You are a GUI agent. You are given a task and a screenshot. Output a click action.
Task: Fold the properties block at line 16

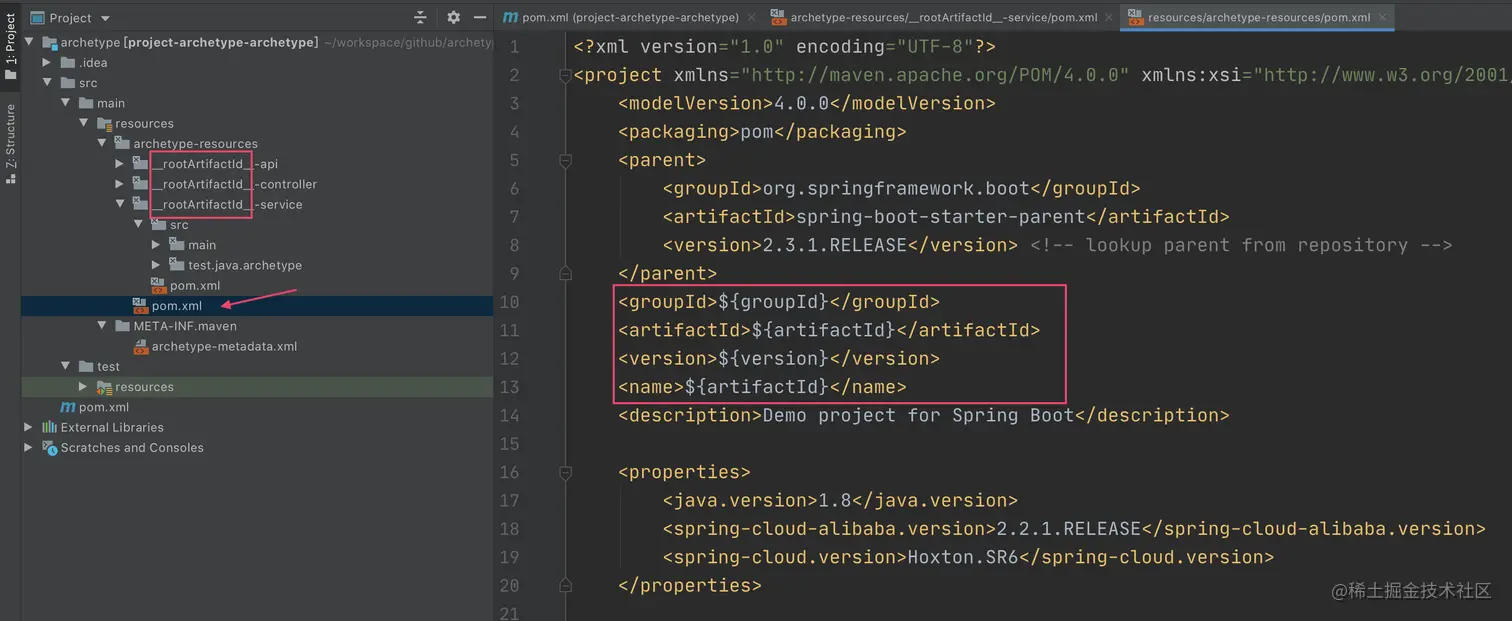click(565, 471)
